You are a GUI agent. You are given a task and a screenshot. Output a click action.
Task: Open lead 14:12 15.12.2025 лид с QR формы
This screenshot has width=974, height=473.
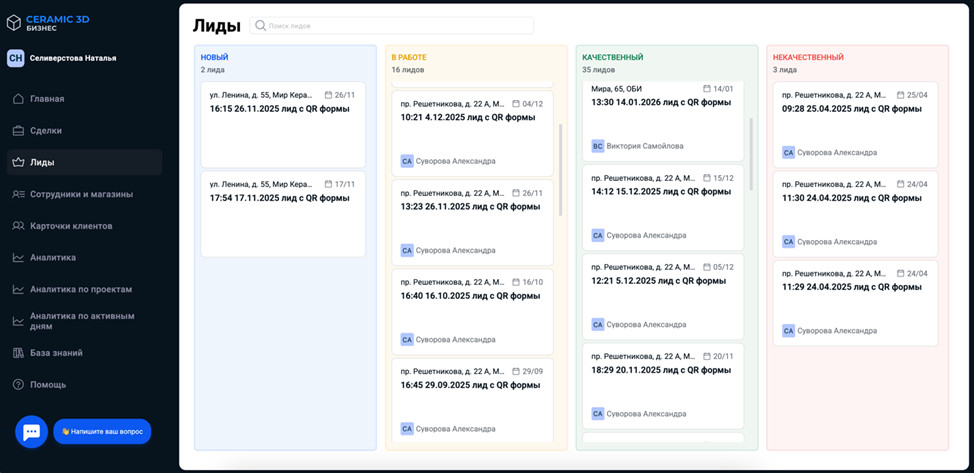coord(663,207)
